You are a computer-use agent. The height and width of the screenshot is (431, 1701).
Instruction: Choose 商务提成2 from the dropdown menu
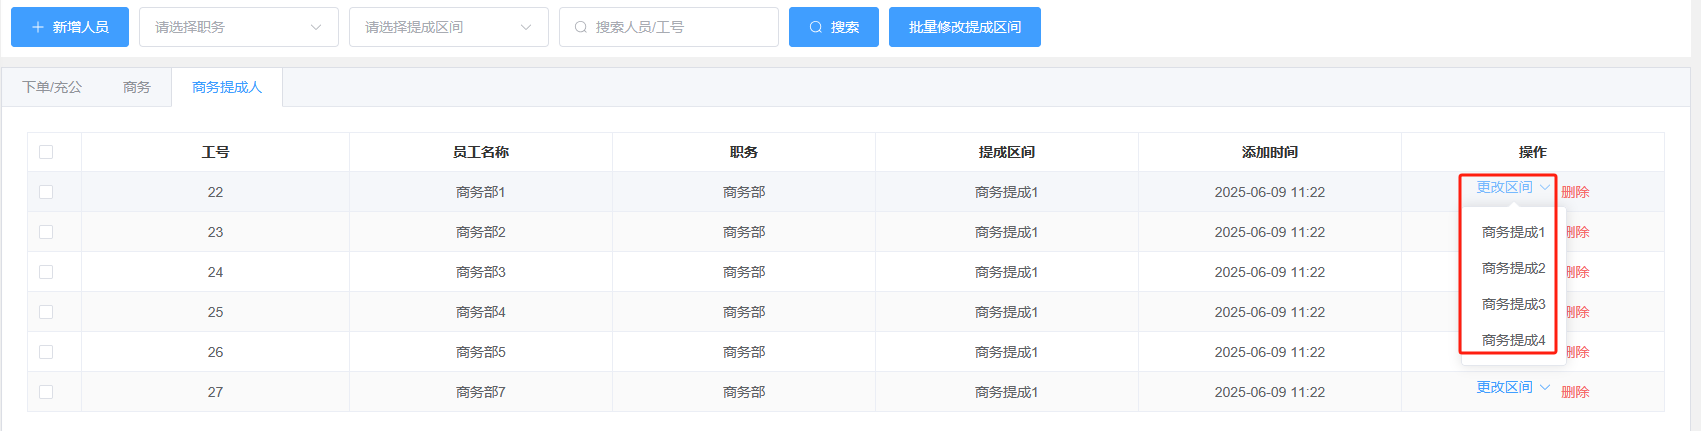coord(1513,268)
